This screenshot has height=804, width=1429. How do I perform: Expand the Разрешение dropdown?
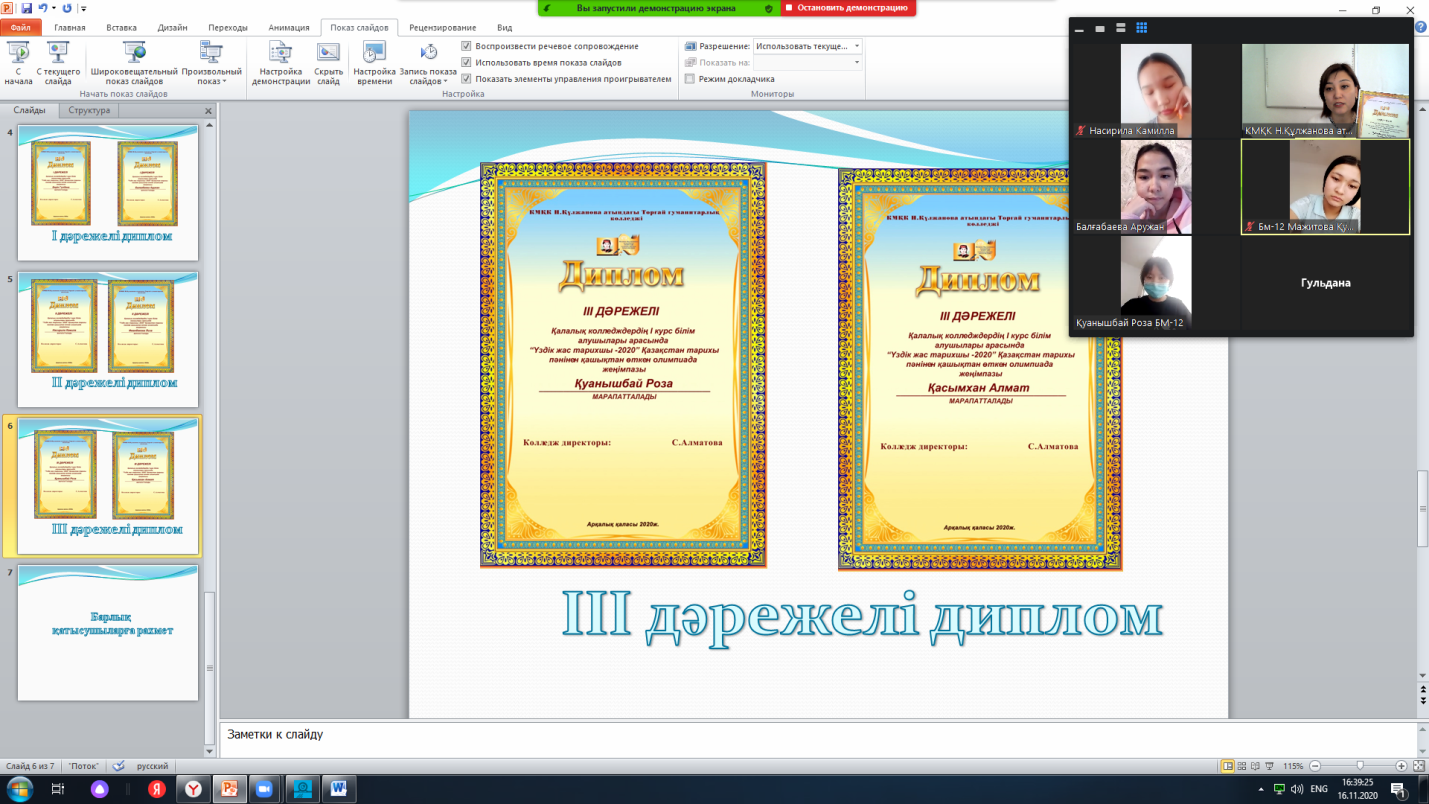[857, 46]
